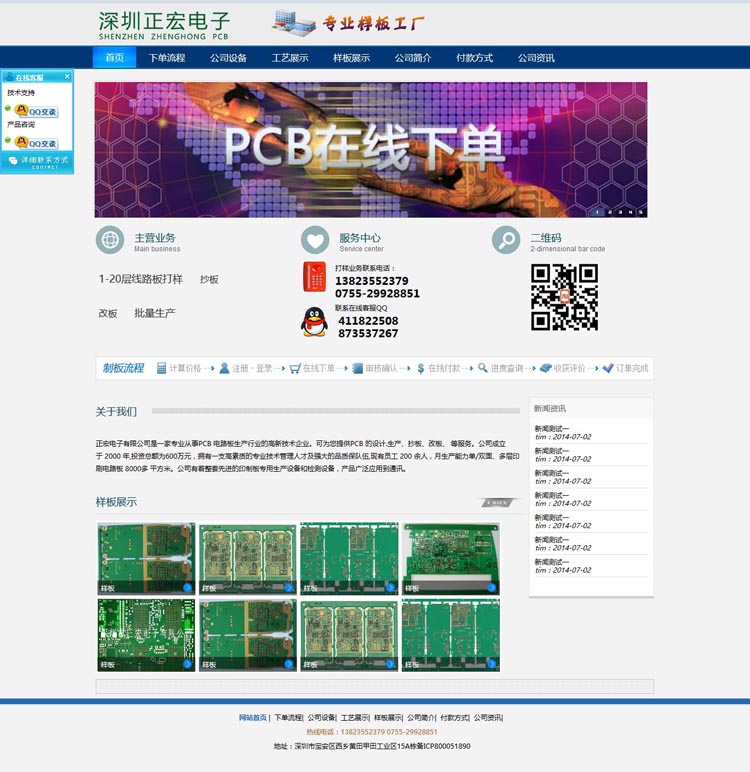750x772 pixels.
Task: Click the blue arrow on the fourth bottom-row 样板
Action: 491,664
